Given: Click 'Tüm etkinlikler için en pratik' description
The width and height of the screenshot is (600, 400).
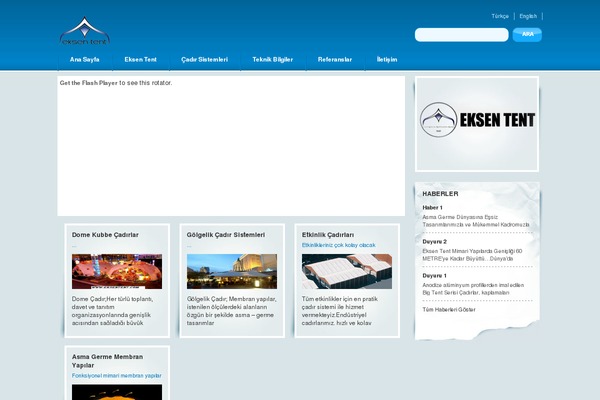Looking at the screenshot, I should click(x=340, y=311).
